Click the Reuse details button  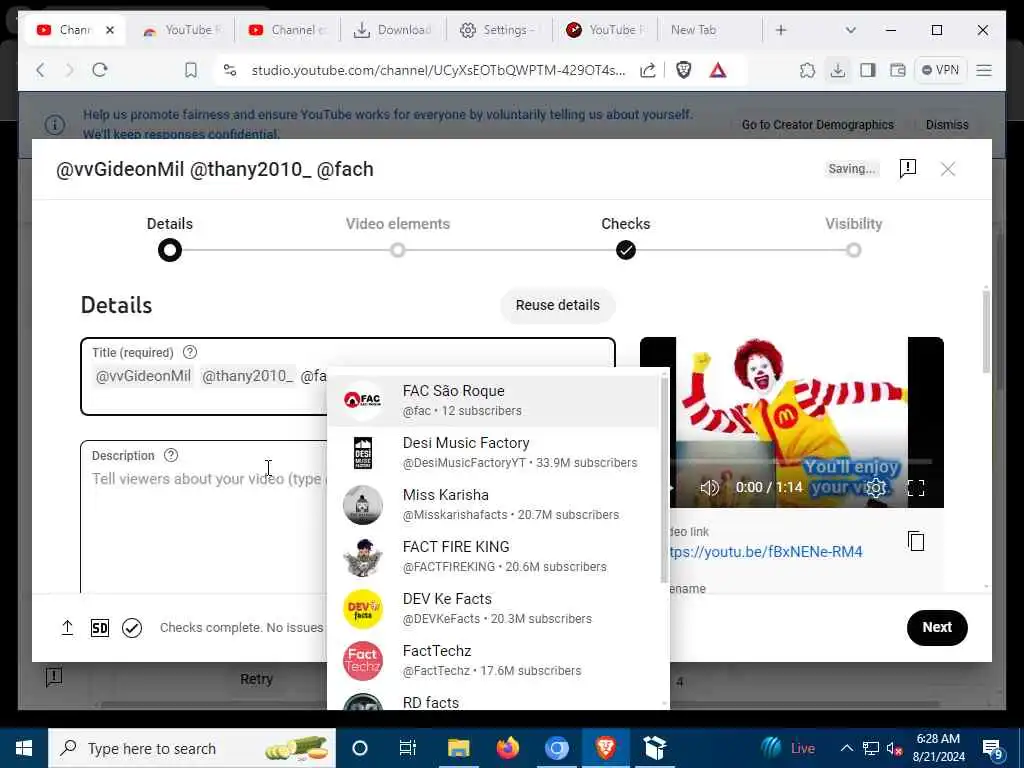(x=557, y=305)
